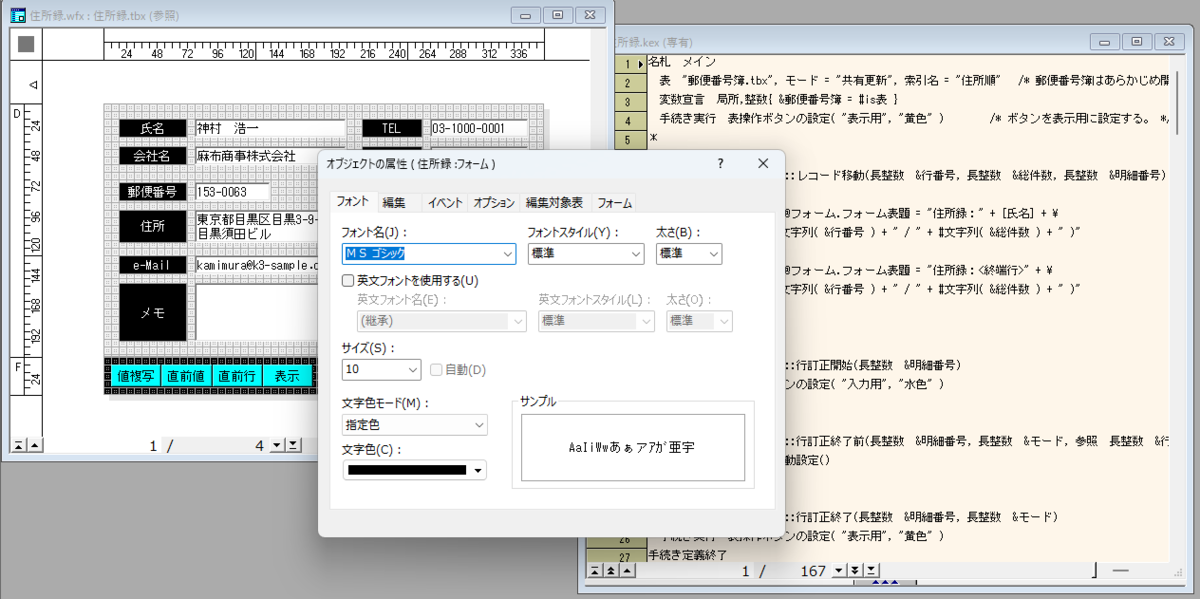
Task: Switch to the イベント tab
Action: (443, 201)
